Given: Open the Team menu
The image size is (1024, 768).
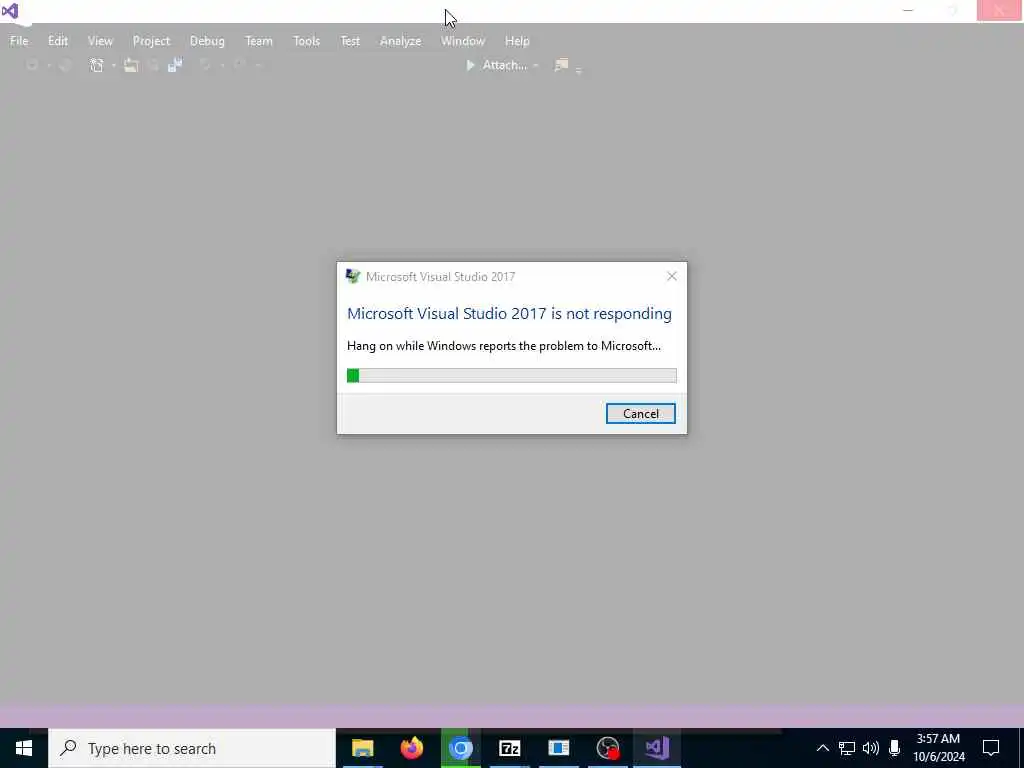Looking at the screenshot, I should click(259, 40).
